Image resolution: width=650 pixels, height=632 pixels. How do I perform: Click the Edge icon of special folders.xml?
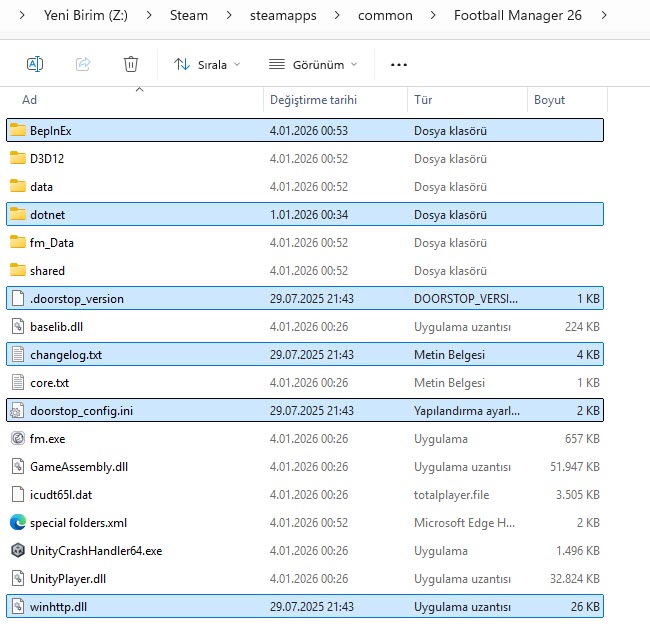pyautogui.click(x=17, y=522)
